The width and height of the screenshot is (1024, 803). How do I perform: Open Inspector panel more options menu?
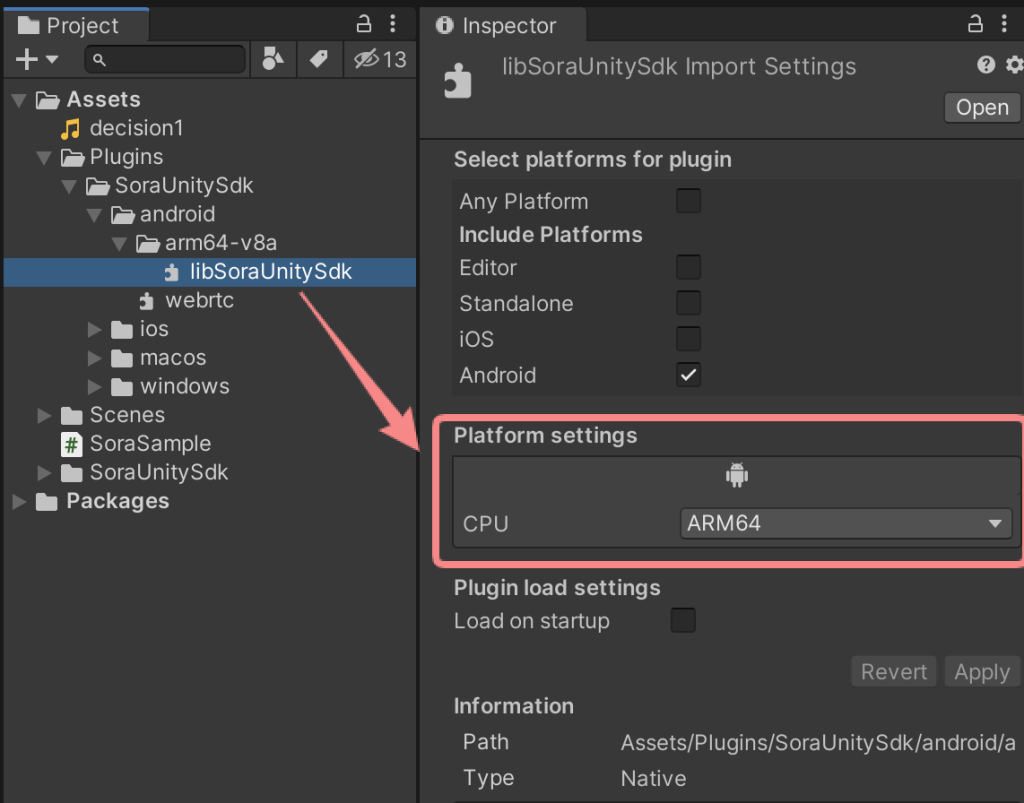(1004, 24)
